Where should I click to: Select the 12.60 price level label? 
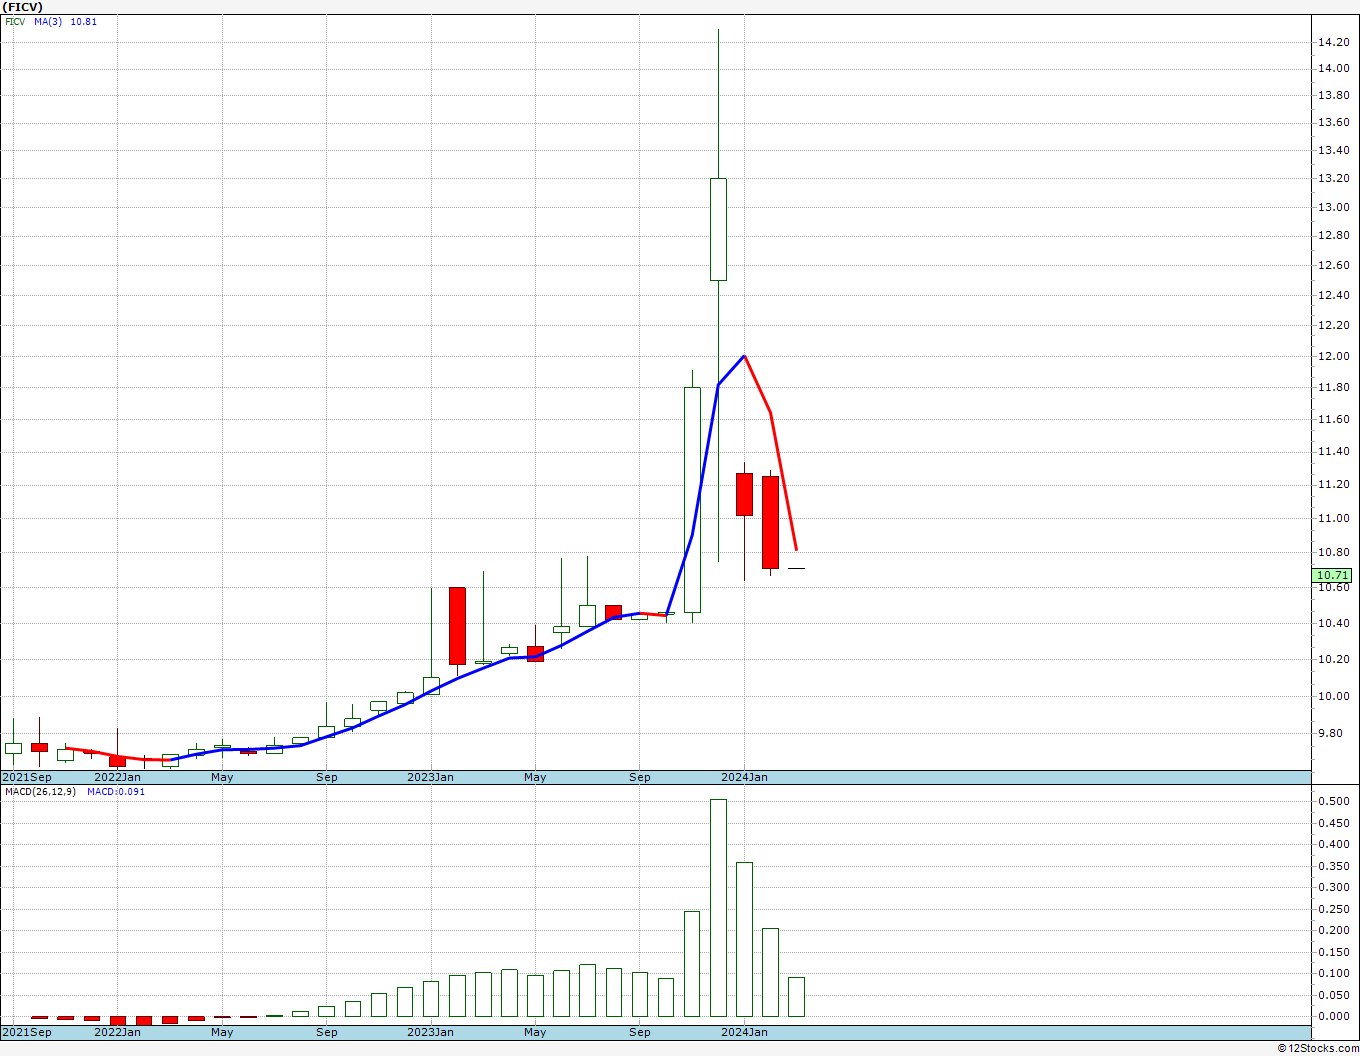pos(1333,266)
